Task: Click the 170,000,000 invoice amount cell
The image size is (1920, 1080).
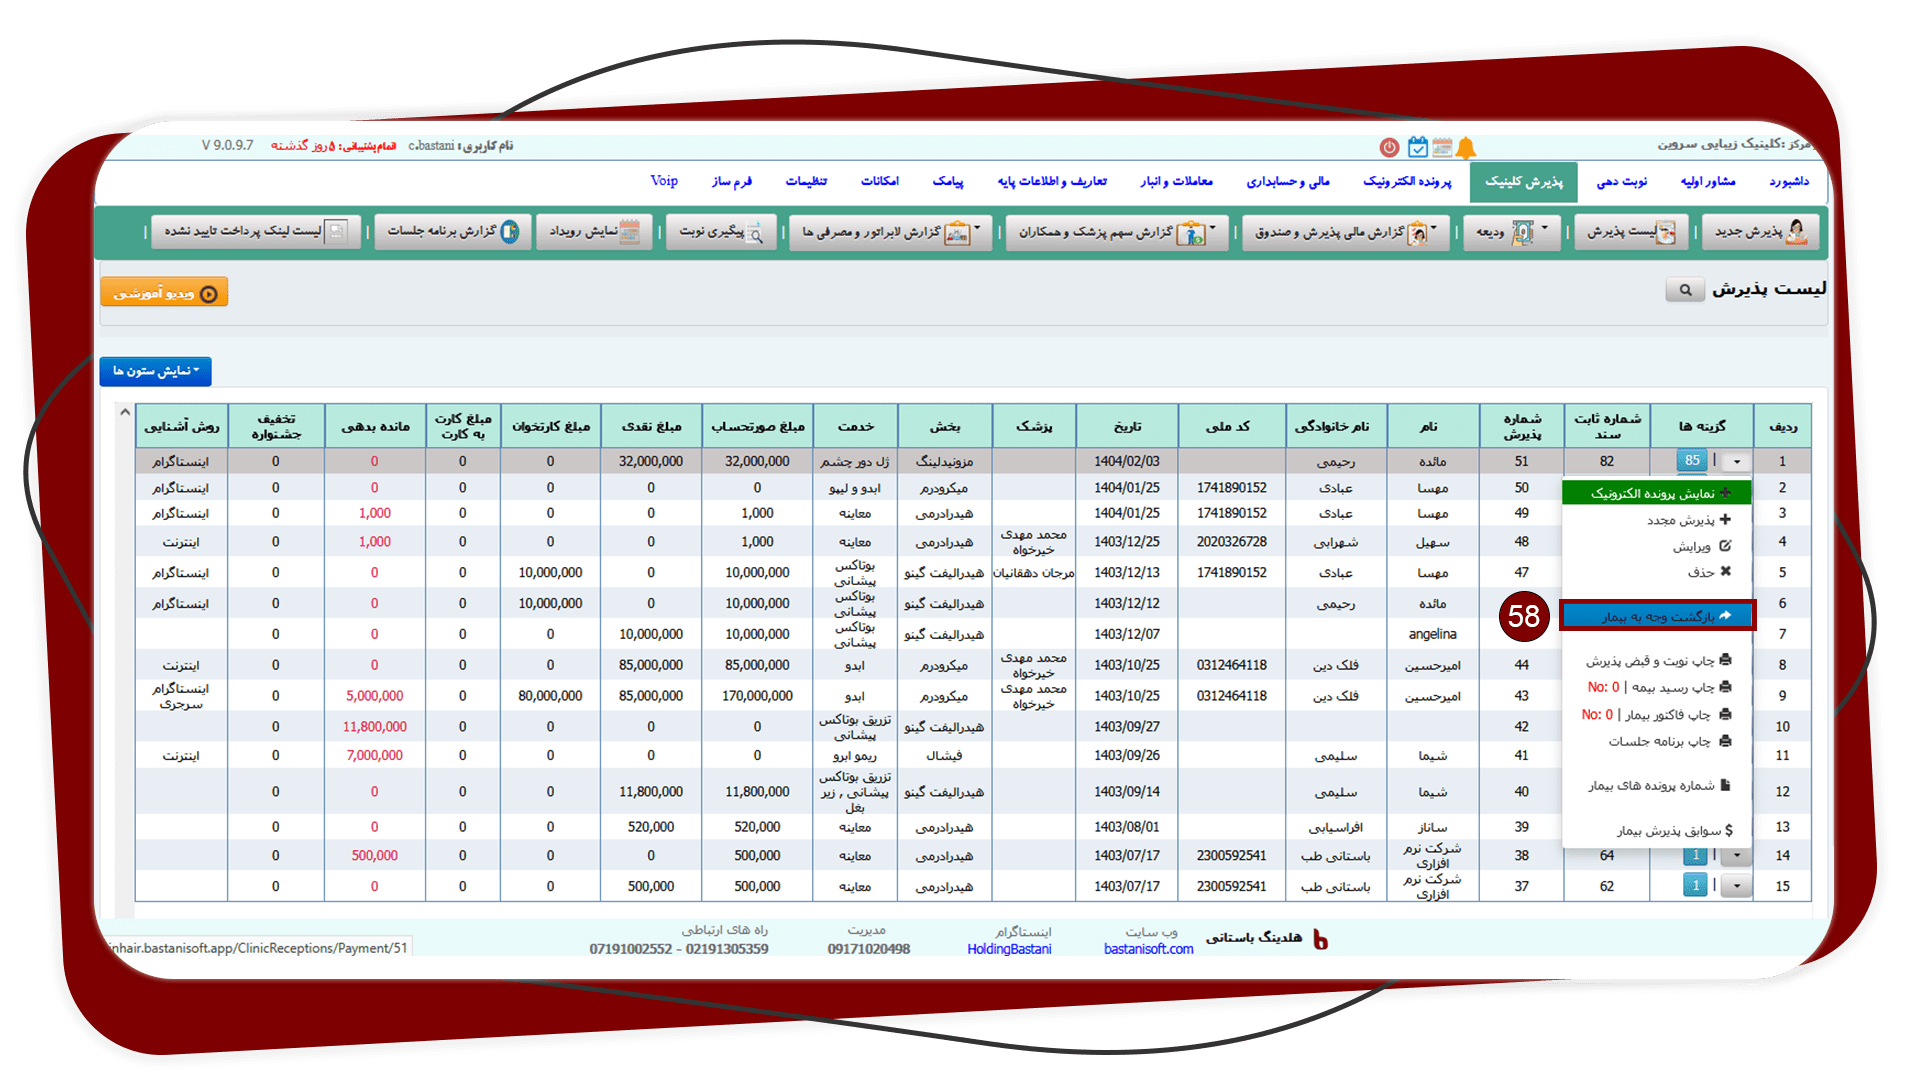Action: [757, 696]
